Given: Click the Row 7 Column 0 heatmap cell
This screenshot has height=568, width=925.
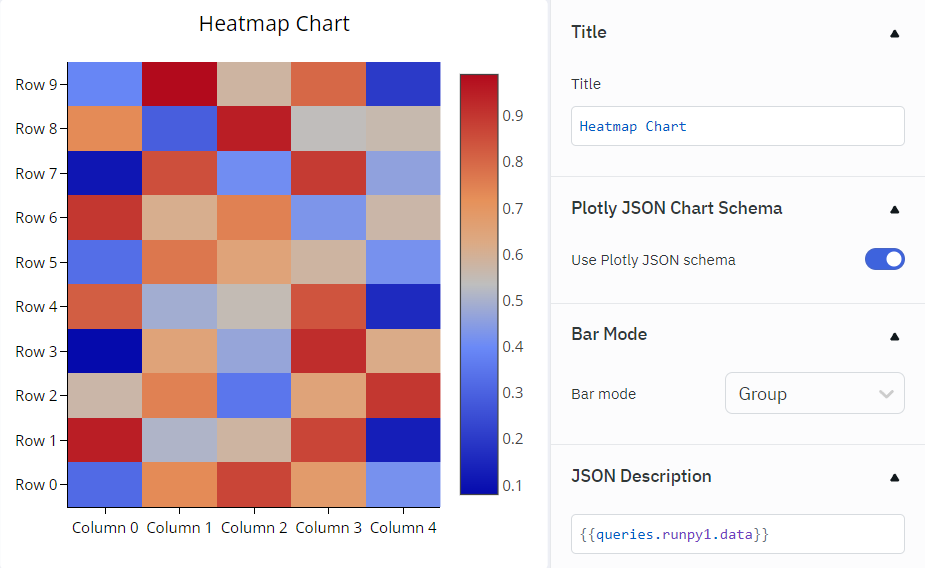Looking at the screenshot, I should pos(105,173).
